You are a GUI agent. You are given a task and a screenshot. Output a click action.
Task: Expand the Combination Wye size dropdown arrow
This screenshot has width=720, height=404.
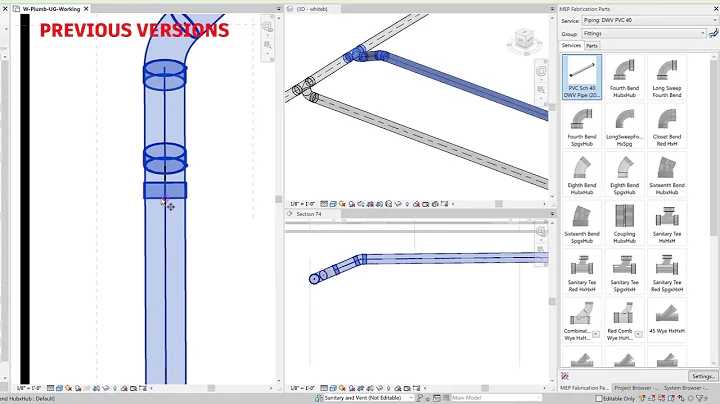[x=596, y=334]
